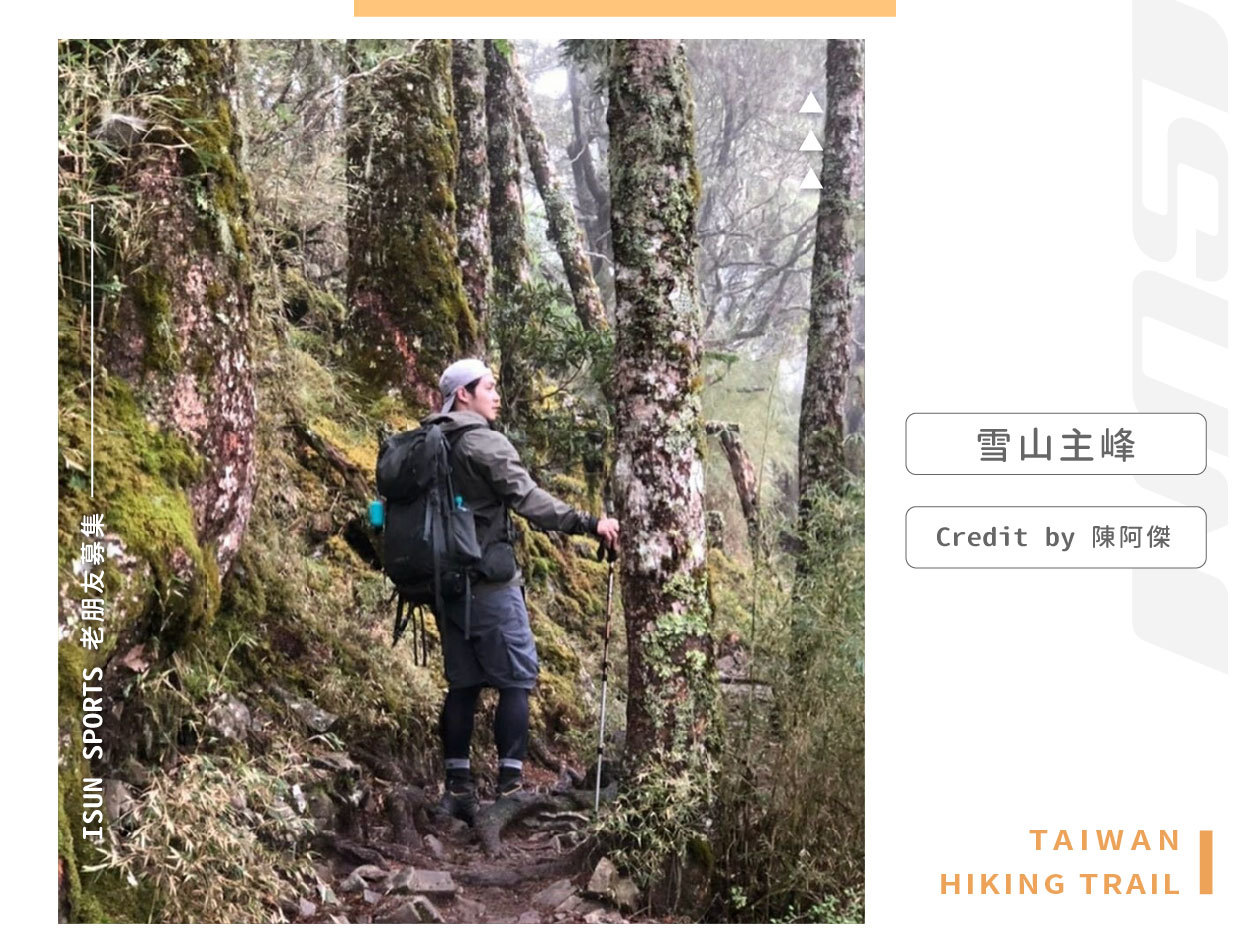Click the vertical white line above caption
The width and height of the screenshot is (1250, 937).
(x=92, y=350)
